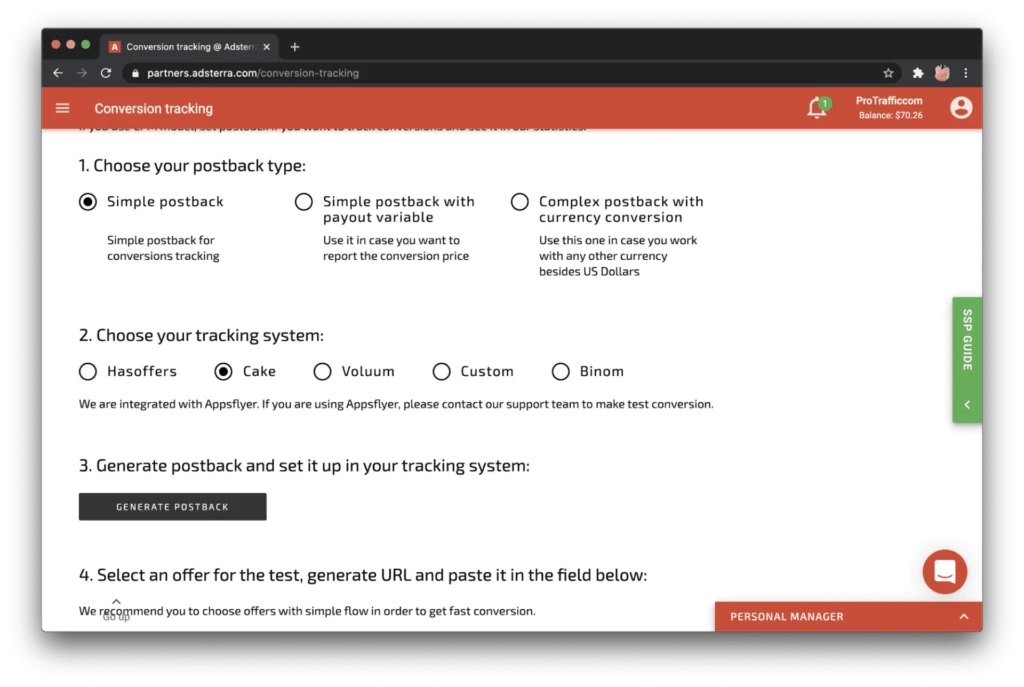Expand the Personal Manager panel
1024x687 pixels.
pyautogui.click(x=848, y=616)
